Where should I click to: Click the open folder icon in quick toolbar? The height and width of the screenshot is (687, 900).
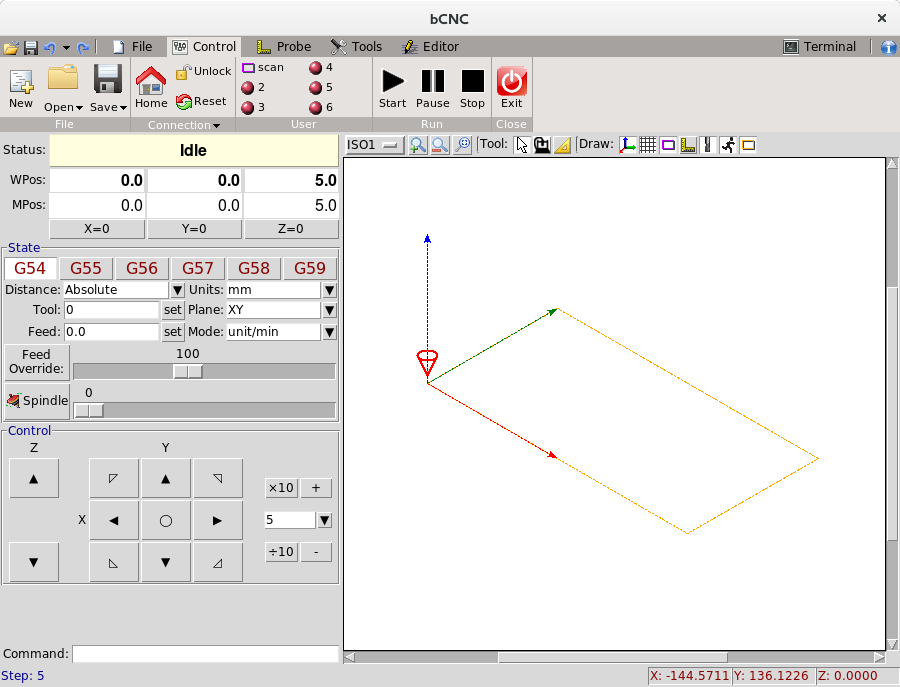tap(10, 47)
